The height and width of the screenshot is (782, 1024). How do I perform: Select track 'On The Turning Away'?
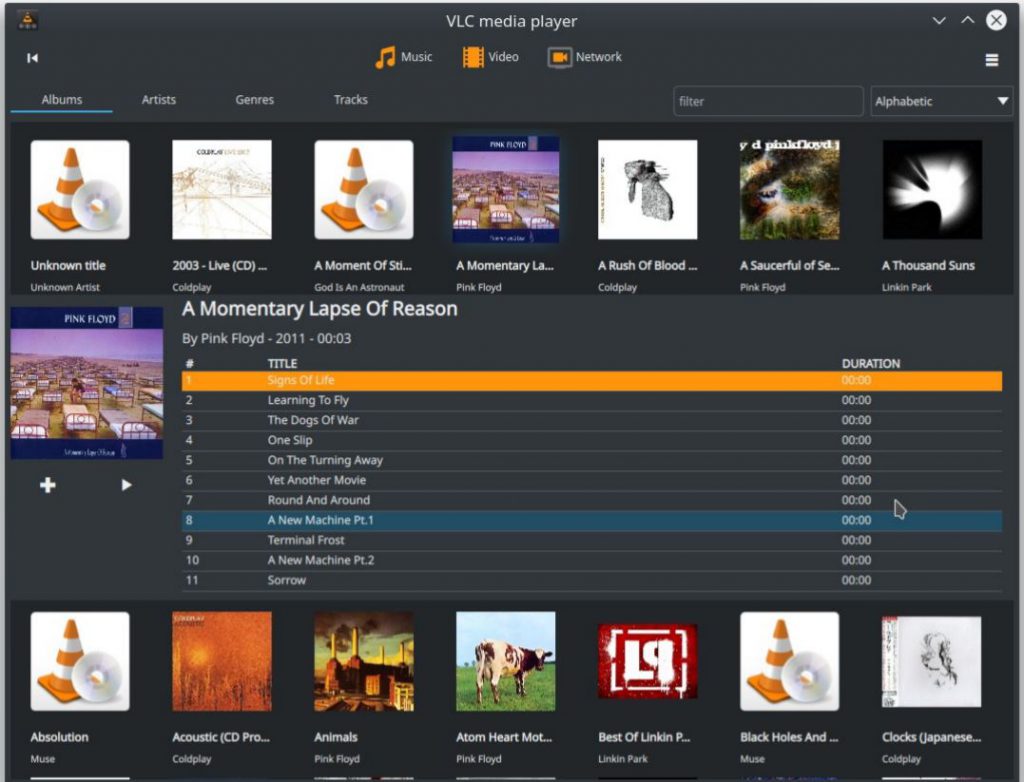click(592, 461)
